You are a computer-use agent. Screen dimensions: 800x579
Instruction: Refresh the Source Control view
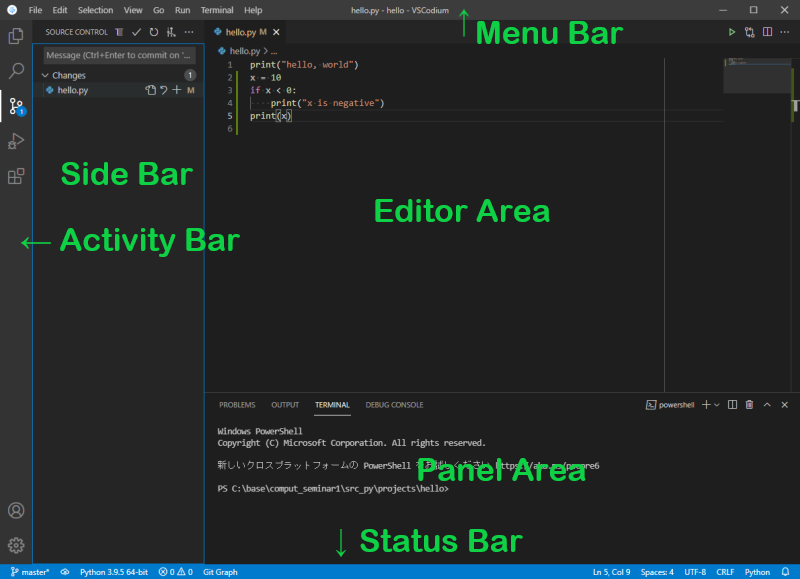[x=154, y=32]
